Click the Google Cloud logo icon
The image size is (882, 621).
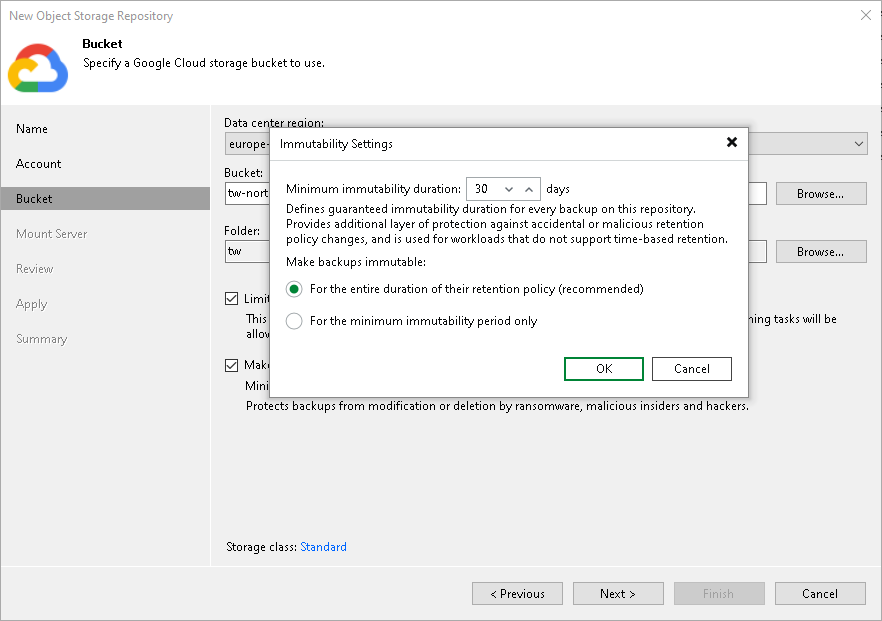[38, 67]
